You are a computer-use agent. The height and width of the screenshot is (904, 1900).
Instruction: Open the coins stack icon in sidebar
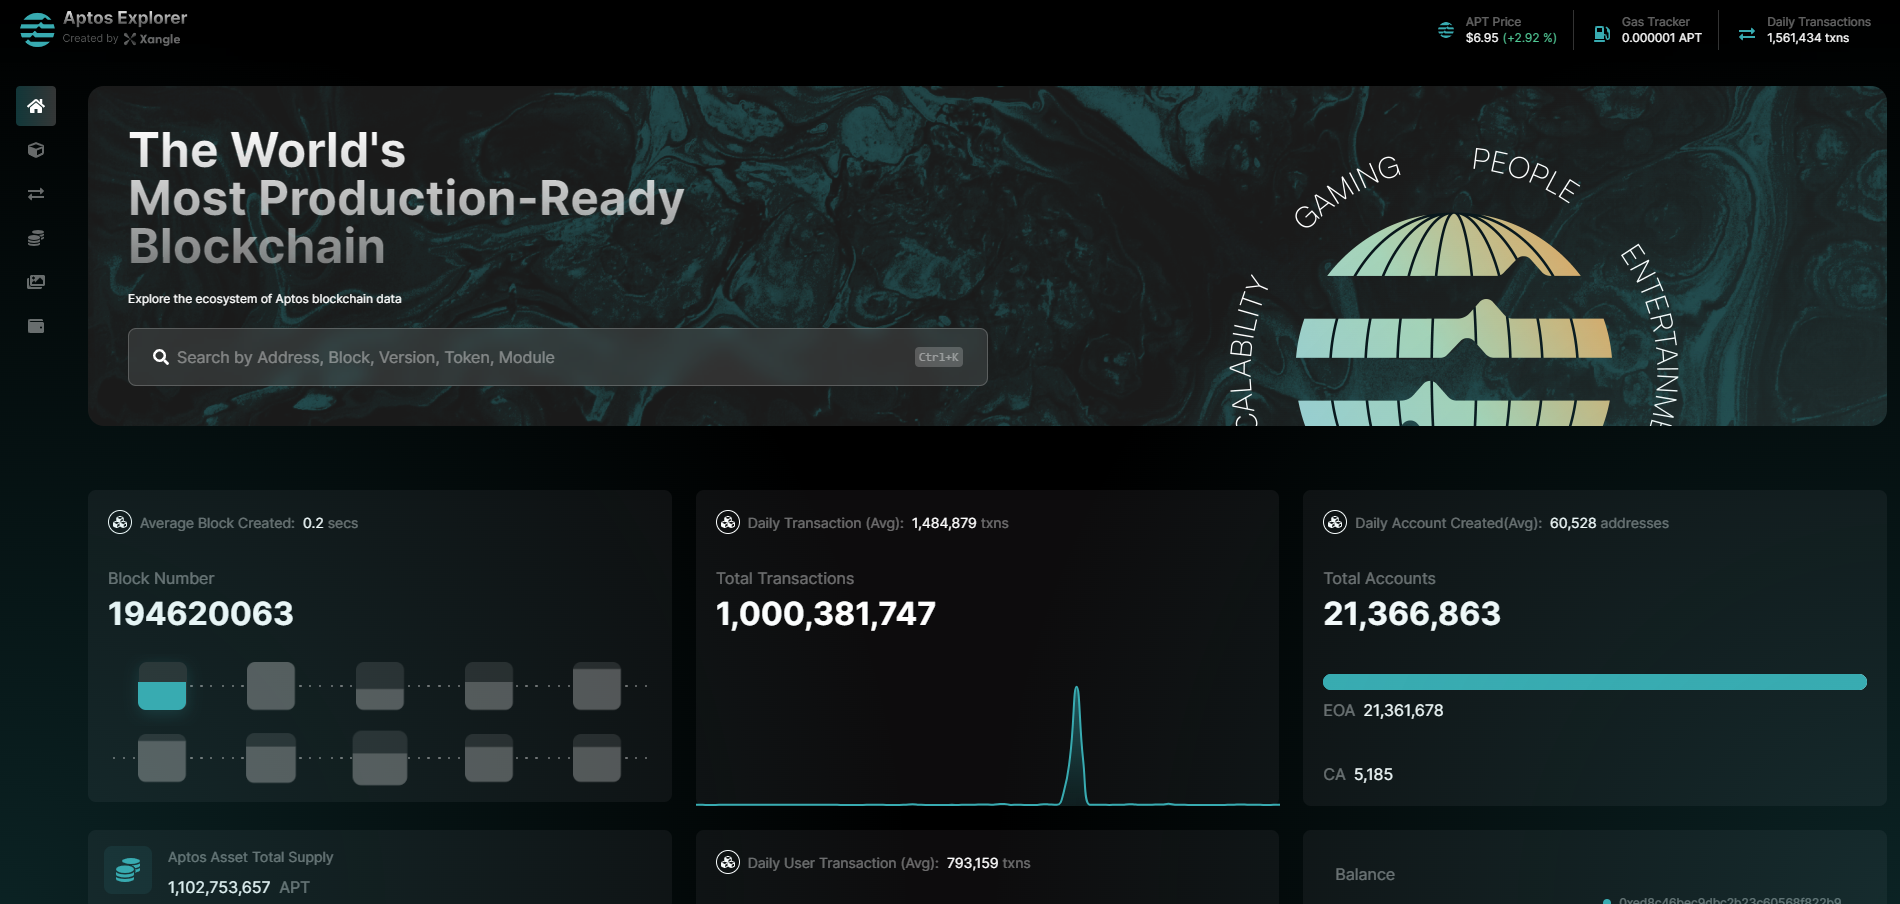click(x=36, y=238)
